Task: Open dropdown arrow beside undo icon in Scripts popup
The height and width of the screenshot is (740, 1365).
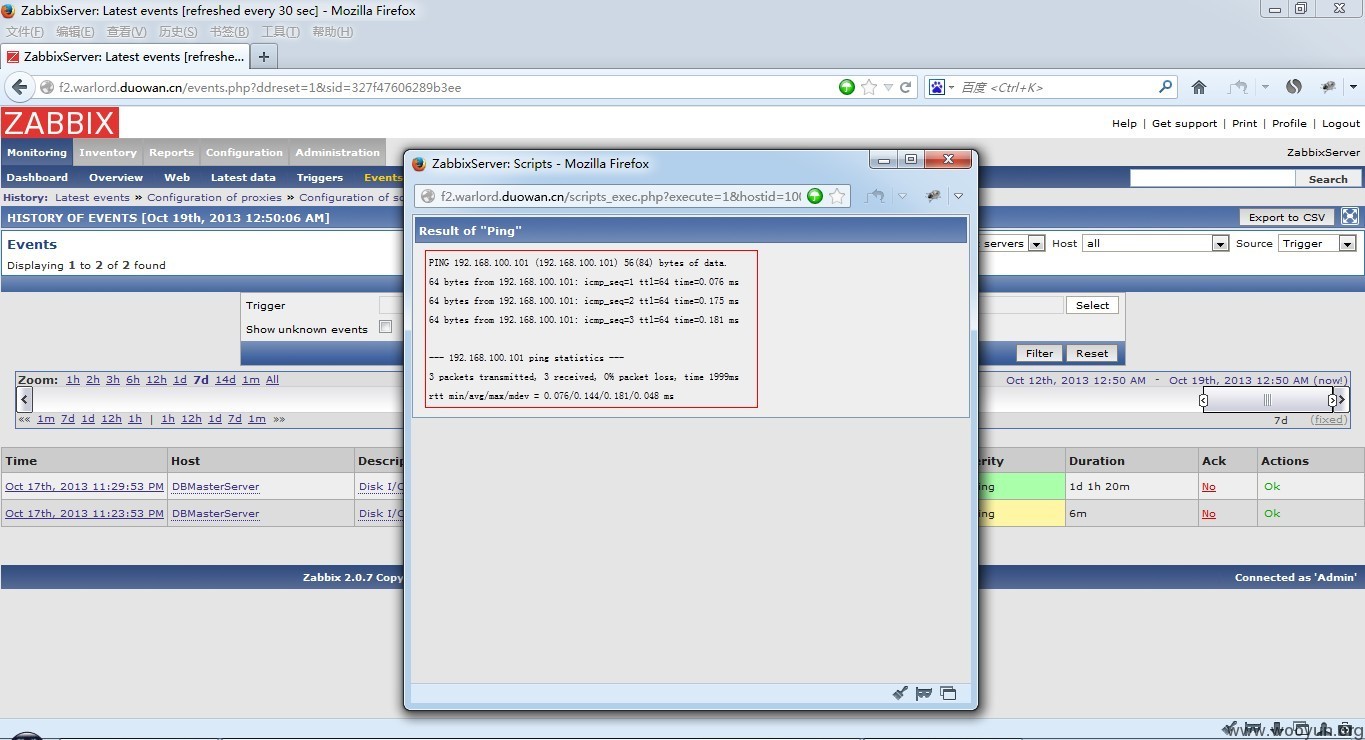Action: tap(902, 196)
